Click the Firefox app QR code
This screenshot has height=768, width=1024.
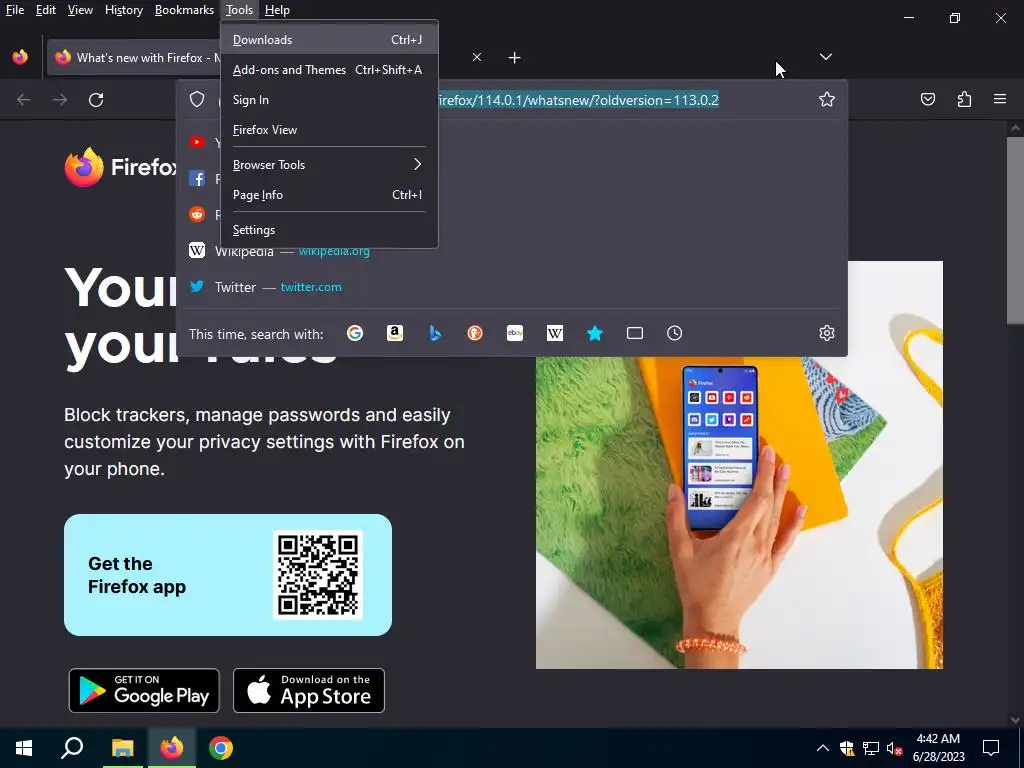click(x=318, y=575)
